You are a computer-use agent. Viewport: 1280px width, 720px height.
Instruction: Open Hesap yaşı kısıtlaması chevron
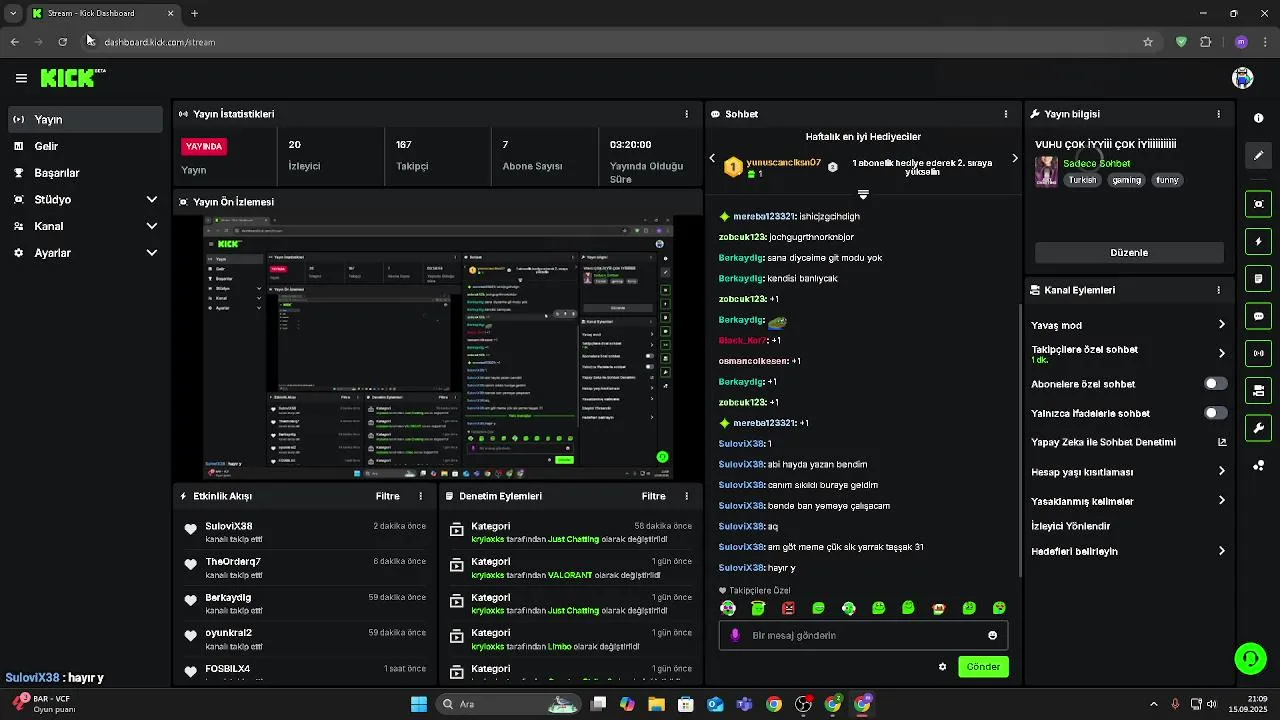[1221, 471]
